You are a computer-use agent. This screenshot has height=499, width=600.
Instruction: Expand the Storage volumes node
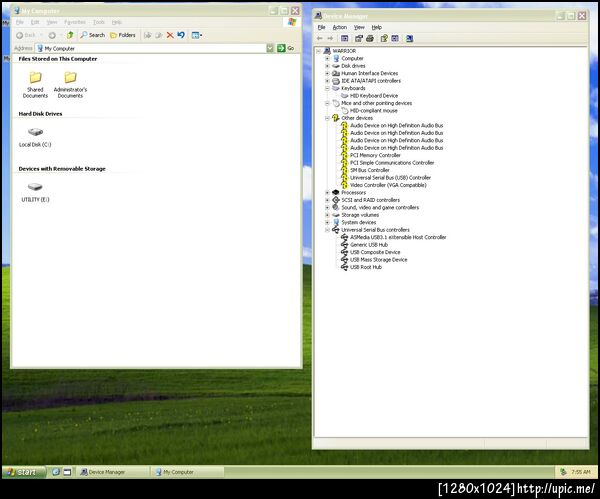(x=327, y=215)
